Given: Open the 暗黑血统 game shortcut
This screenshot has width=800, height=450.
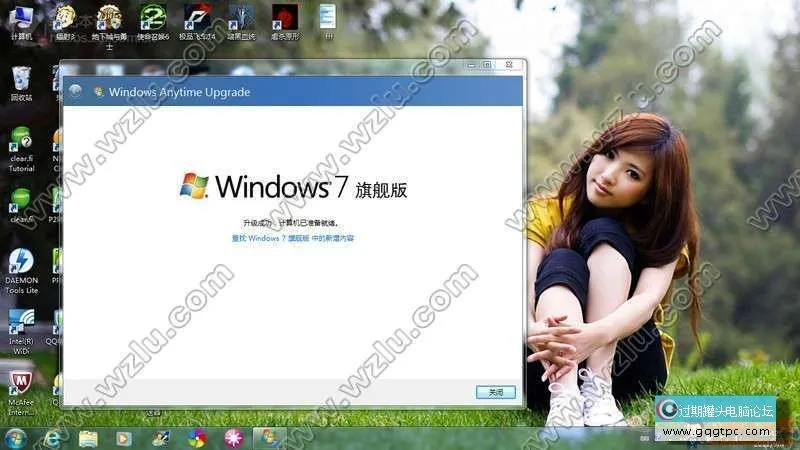Looking at the screenshot, I should (x=241, y=22).
